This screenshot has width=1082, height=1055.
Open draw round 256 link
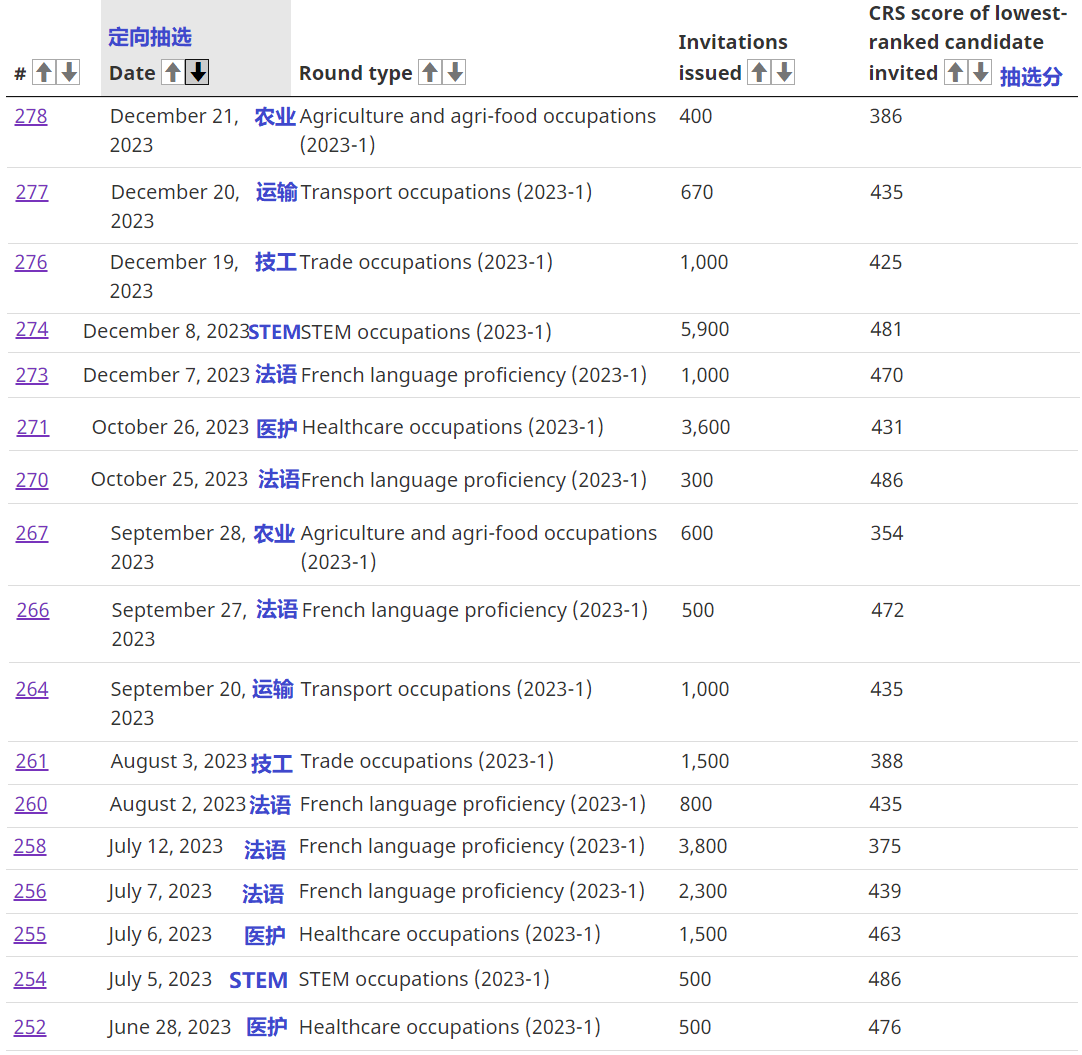pyautogui.click(x=30, y=891)
